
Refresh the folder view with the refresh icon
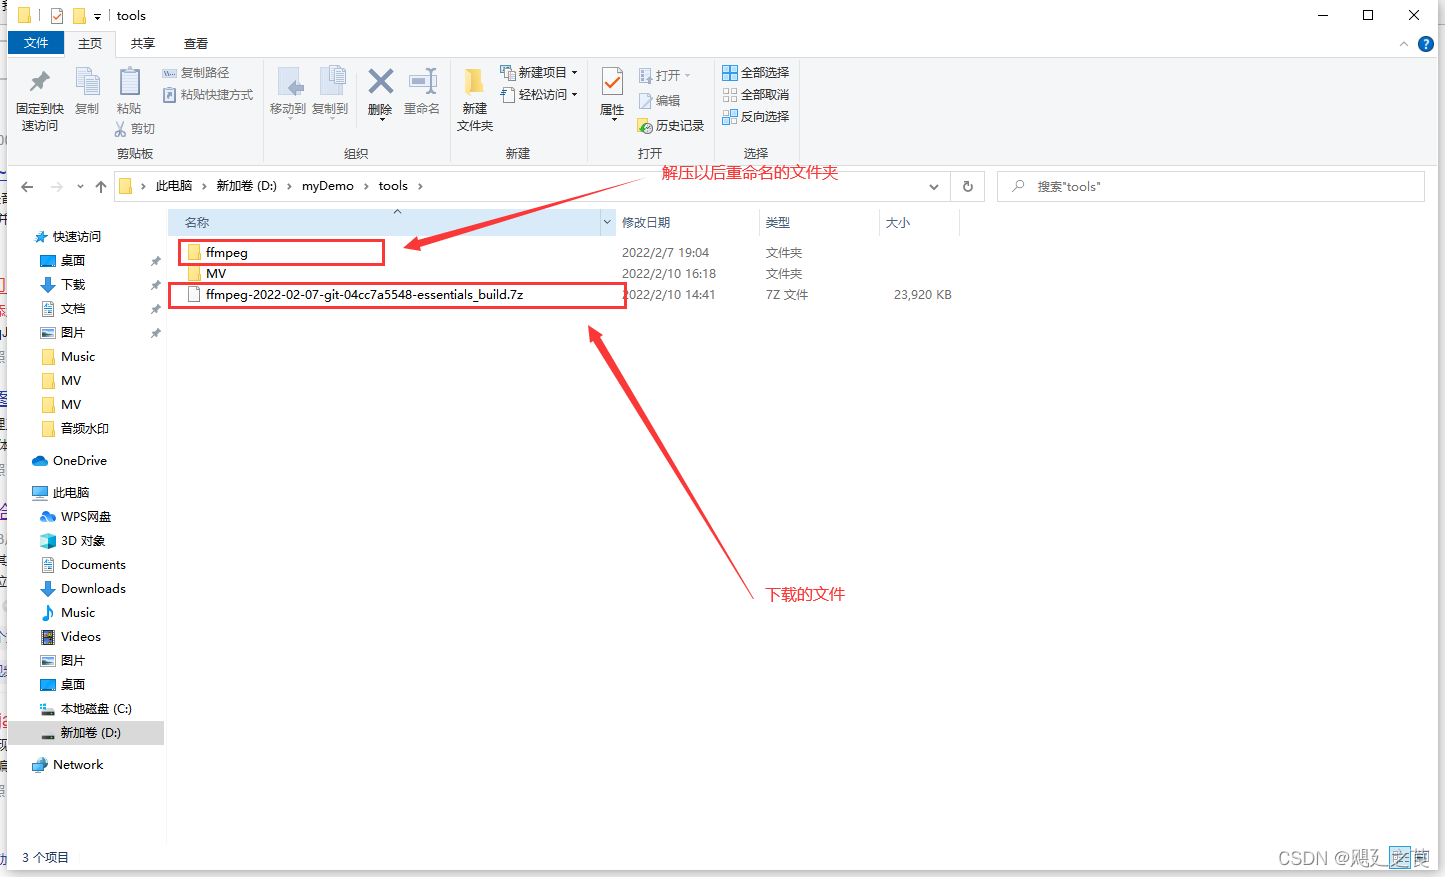pos(966,186)
